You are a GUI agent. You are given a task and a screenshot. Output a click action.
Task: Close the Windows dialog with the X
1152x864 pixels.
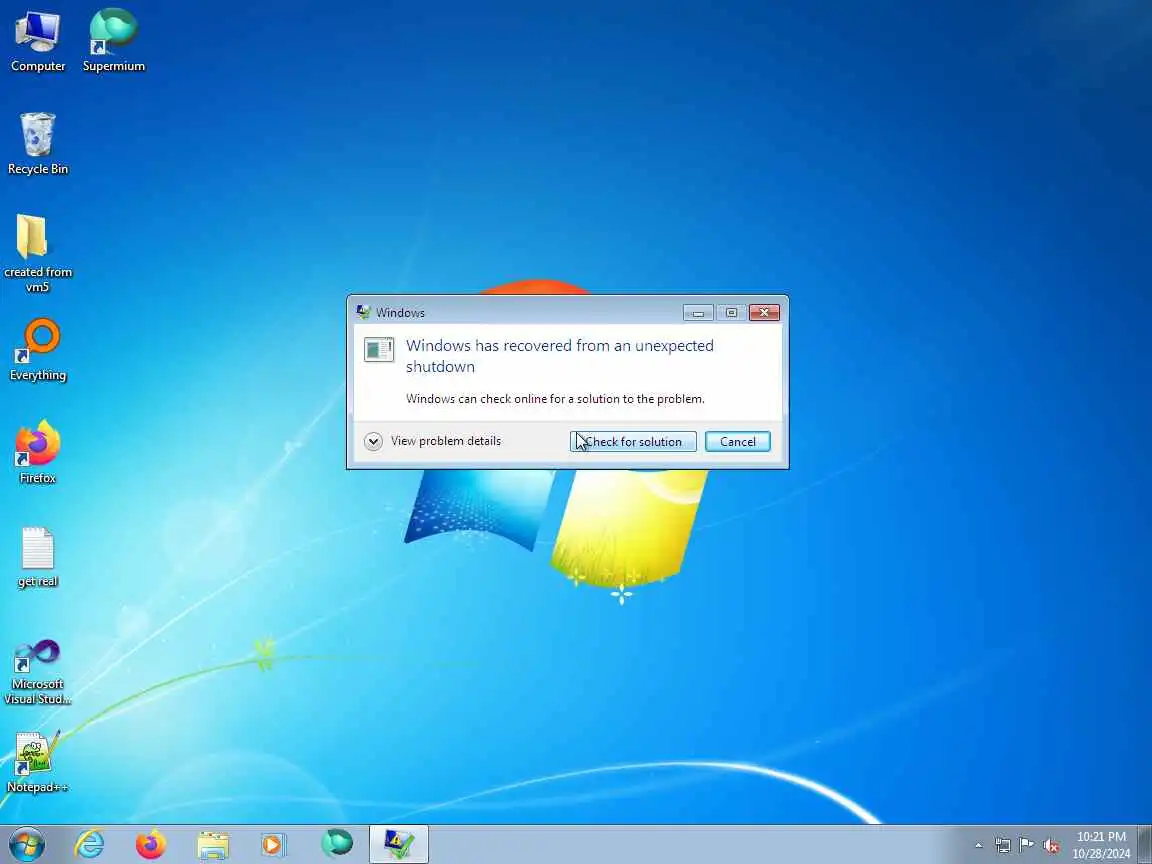pyautogui.click(x=764, y=313)
